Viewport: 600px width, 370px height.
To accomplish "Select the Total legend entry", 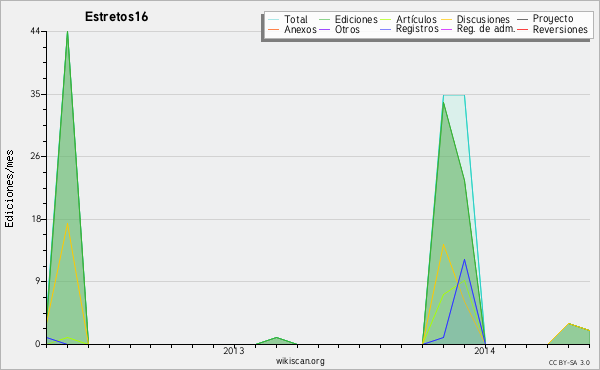I will point(296,19).
